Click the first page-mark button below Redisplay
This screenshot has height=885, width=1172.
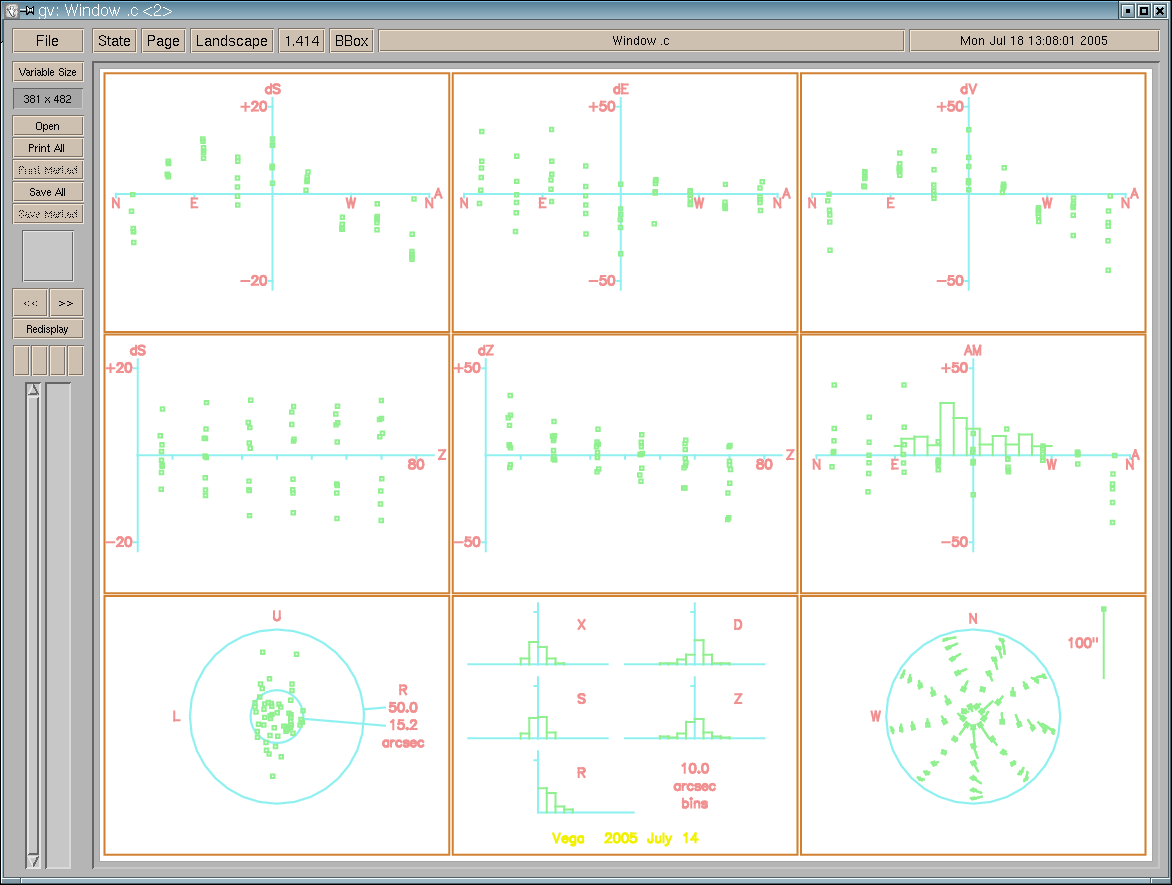coord(22,360)
